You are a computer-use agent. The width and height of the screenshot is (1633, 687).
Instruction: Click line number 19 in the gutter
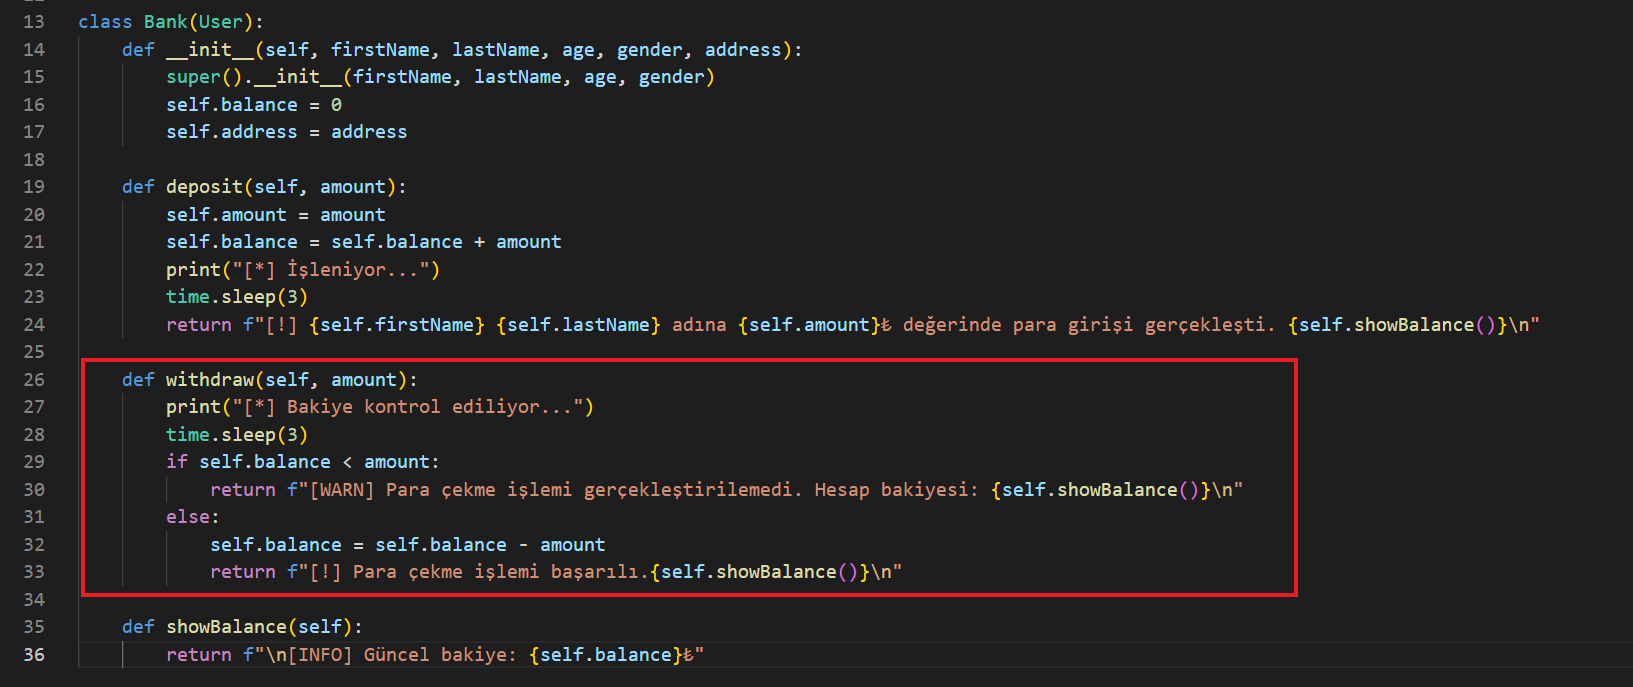tap(34, 187)
